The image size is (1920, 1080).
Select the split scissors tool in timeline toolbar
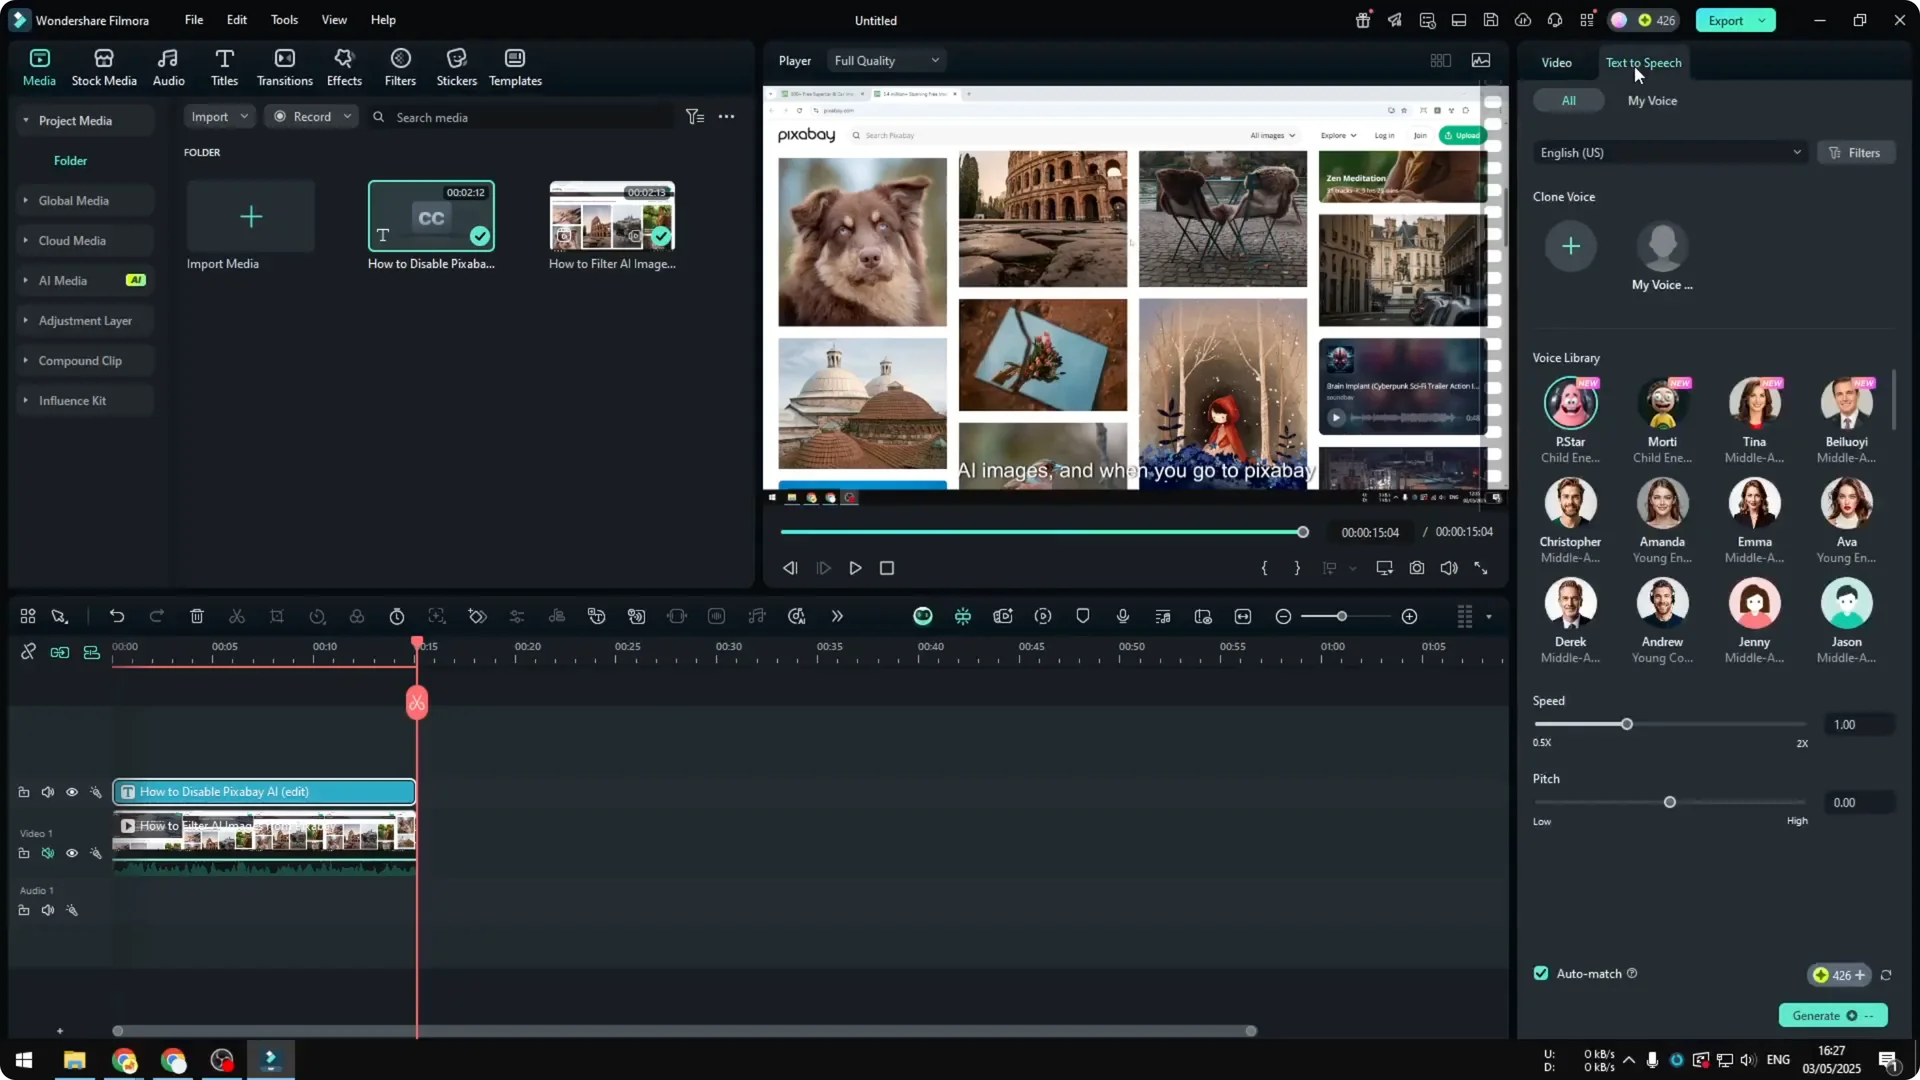[237, 616]
